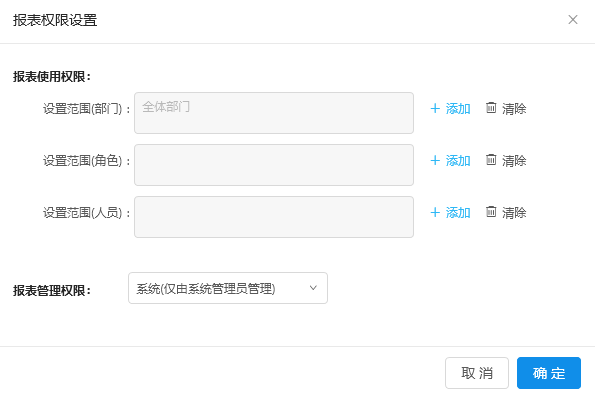Confirm settings with the 确定 button
Viewport: 595px width, 396px height.
click(x=549, y=373)
